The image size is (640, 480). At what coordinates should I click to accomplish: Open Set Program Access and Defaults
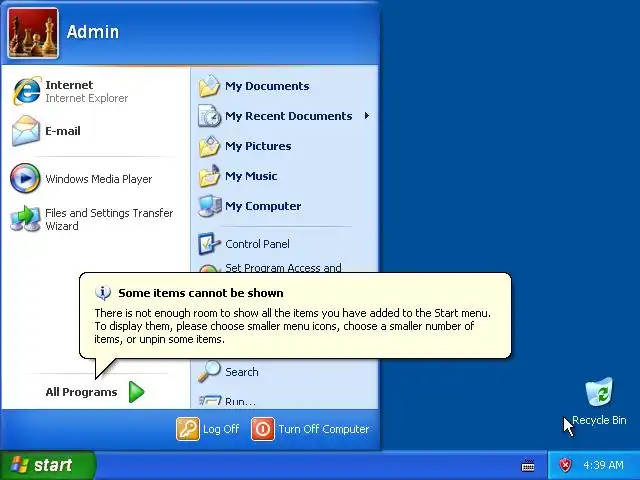[x=283, y=267]
